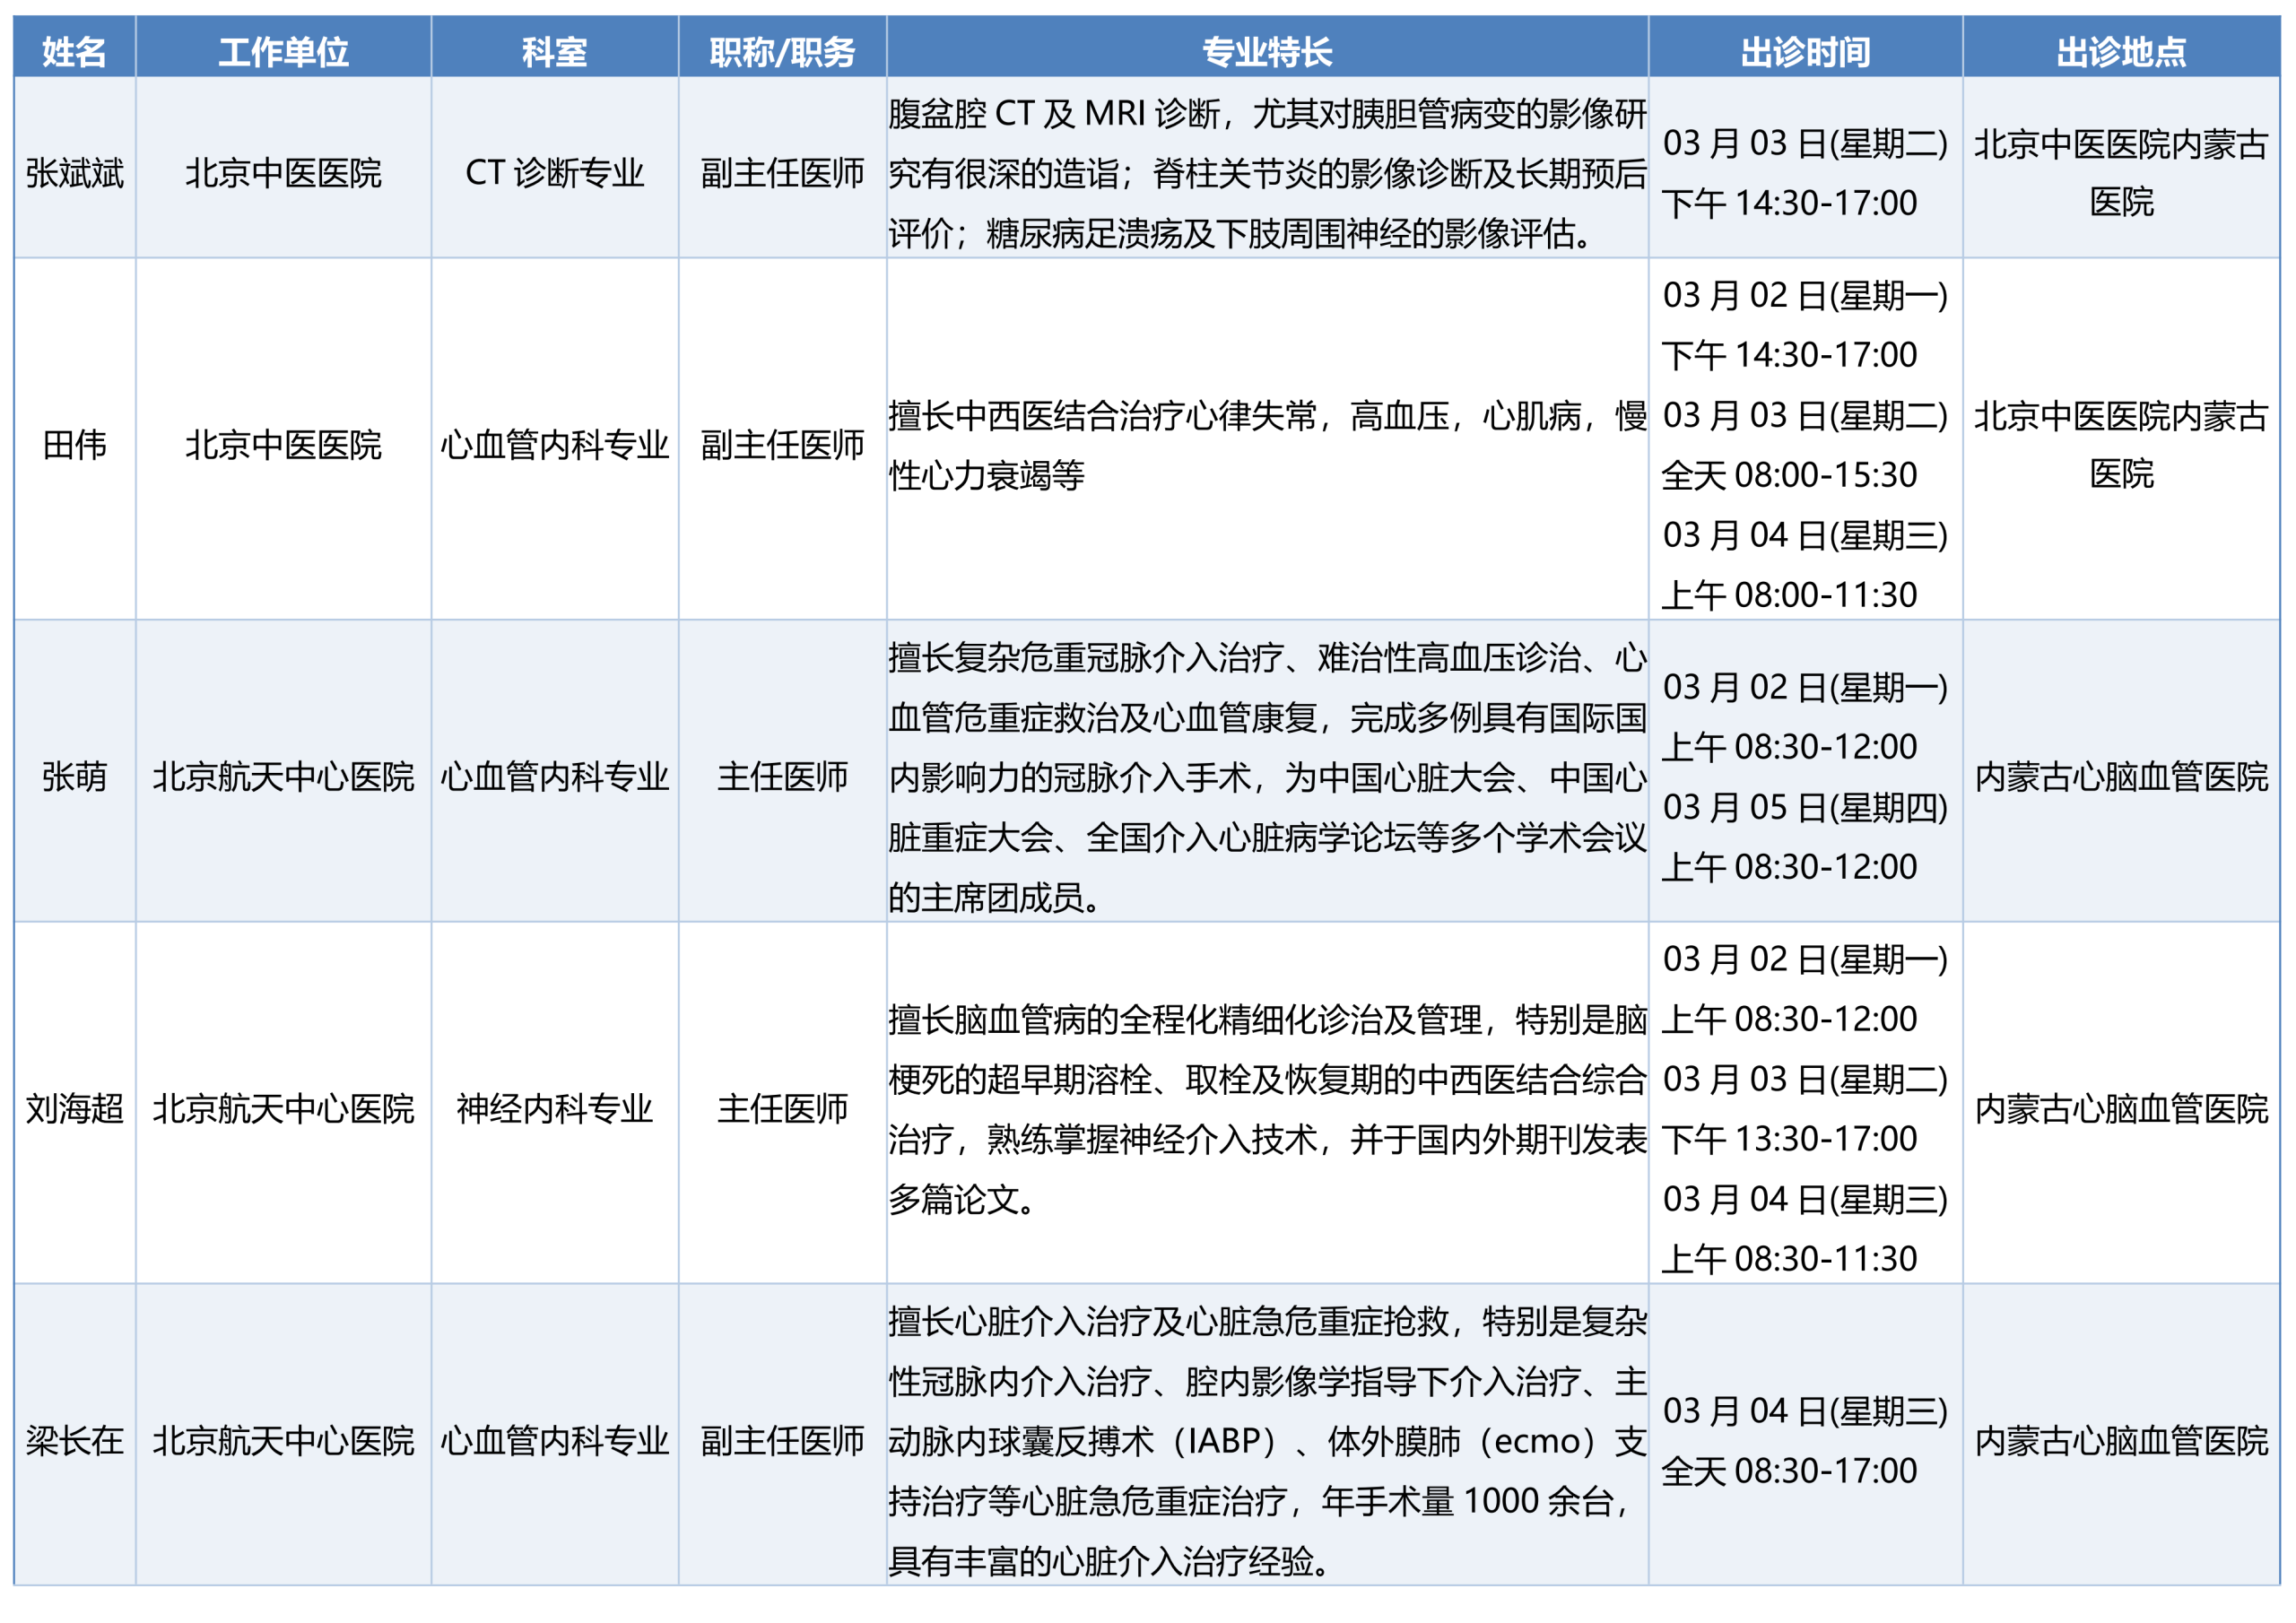Click the 姓名 column header

(x=74, y=51)
